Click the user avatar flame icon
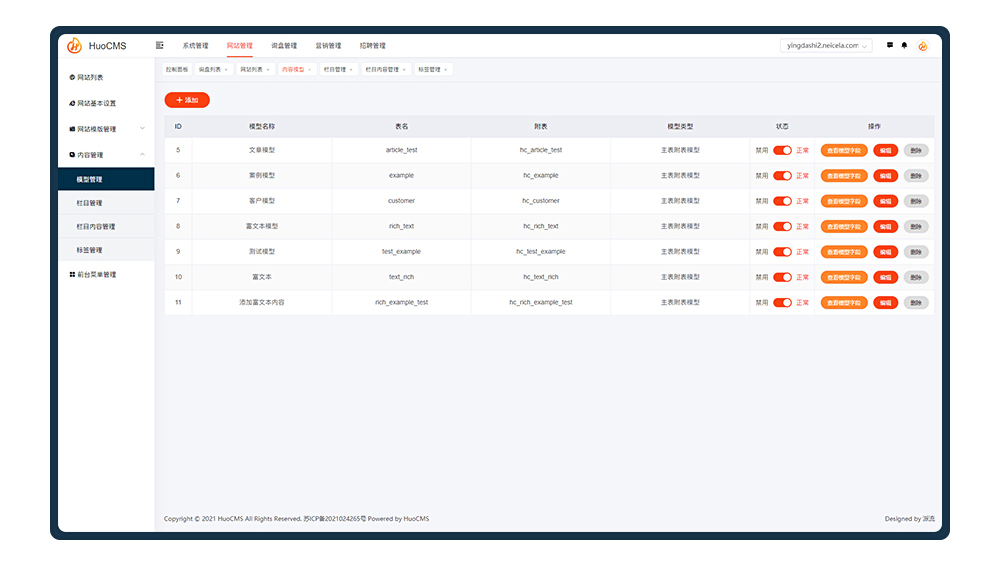Viewport: 1000px width, 564px height. pyautogui.click(x=923, y=46)
